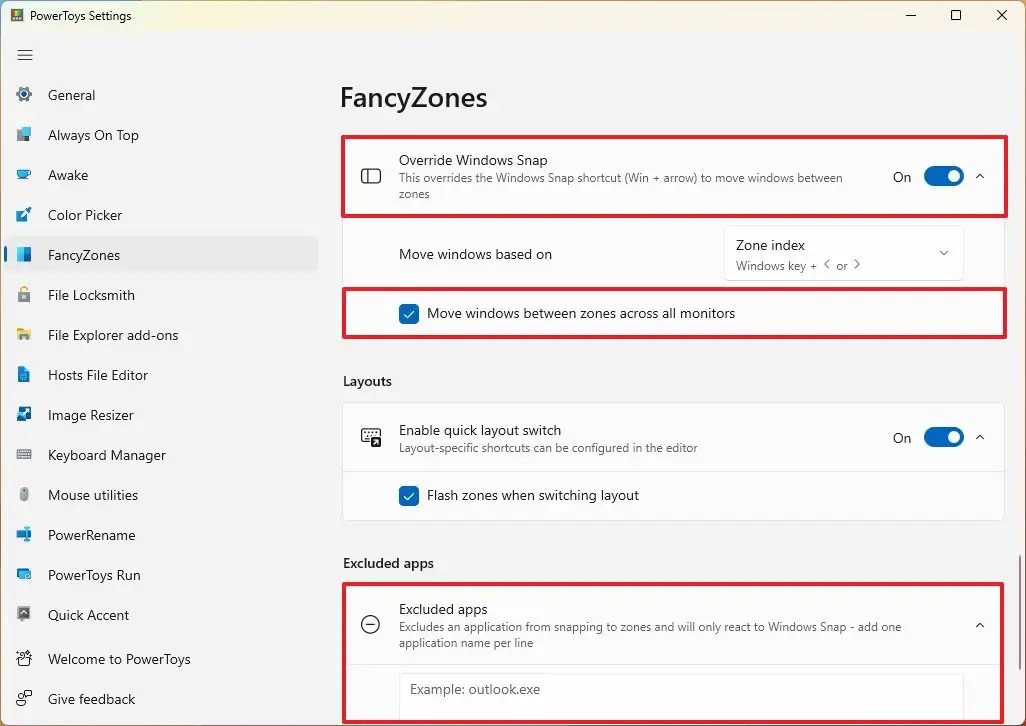Collapse the Excluded apps section
This screenshot has width=1026, height=726.
(980, 625)
